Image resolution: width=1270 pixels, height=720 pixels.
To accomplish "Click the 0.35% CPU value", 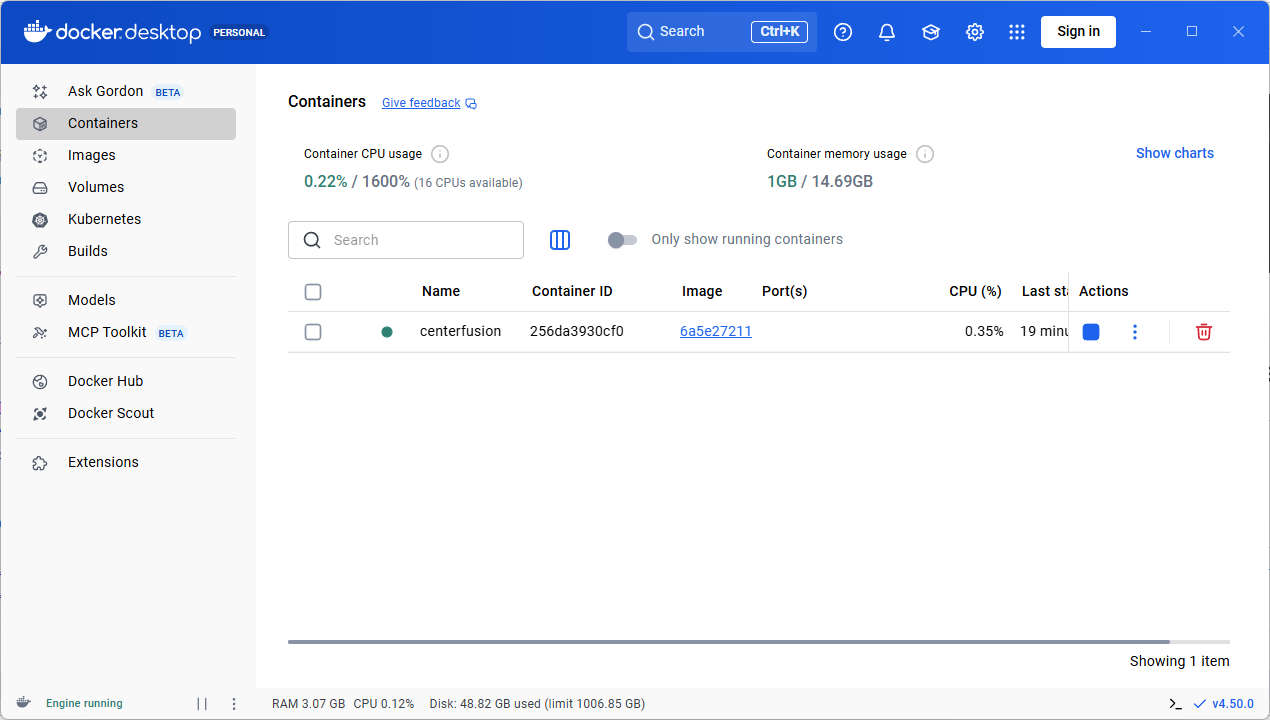I will pyautogui.click(x=984, y=332).
